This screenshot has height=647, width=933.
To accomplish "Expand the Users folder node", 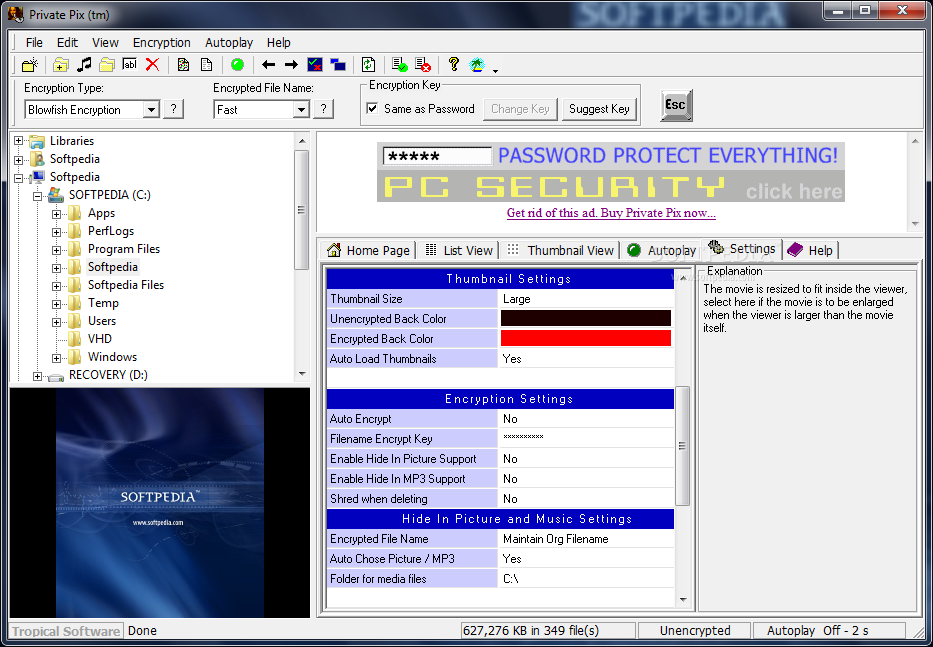I will click(x=57, y=322).
